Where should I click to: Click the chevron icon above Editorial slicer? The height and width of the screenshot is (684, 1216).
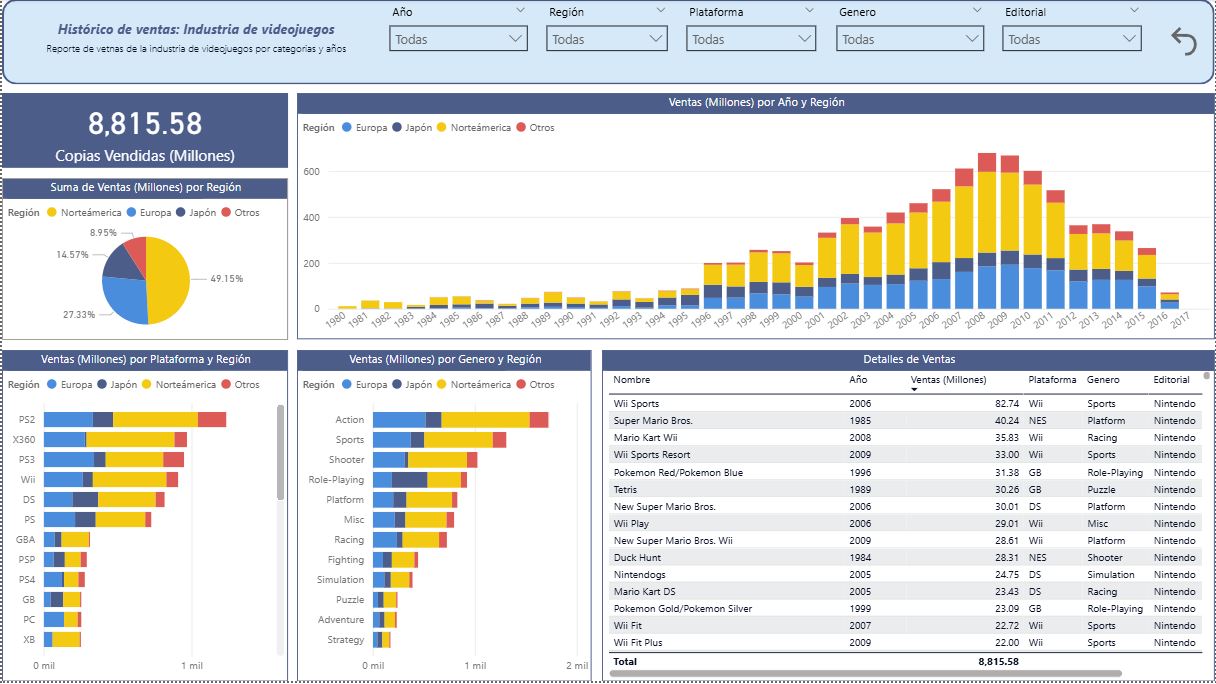[x=1133, y=10]
